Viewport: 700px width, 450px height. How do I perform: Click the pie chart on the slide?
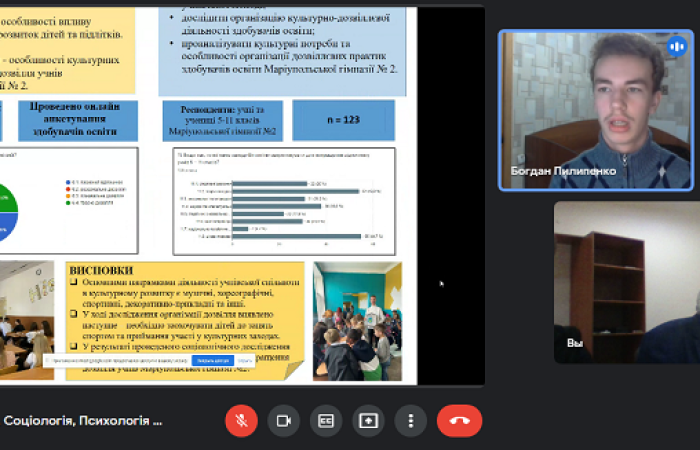8,211
